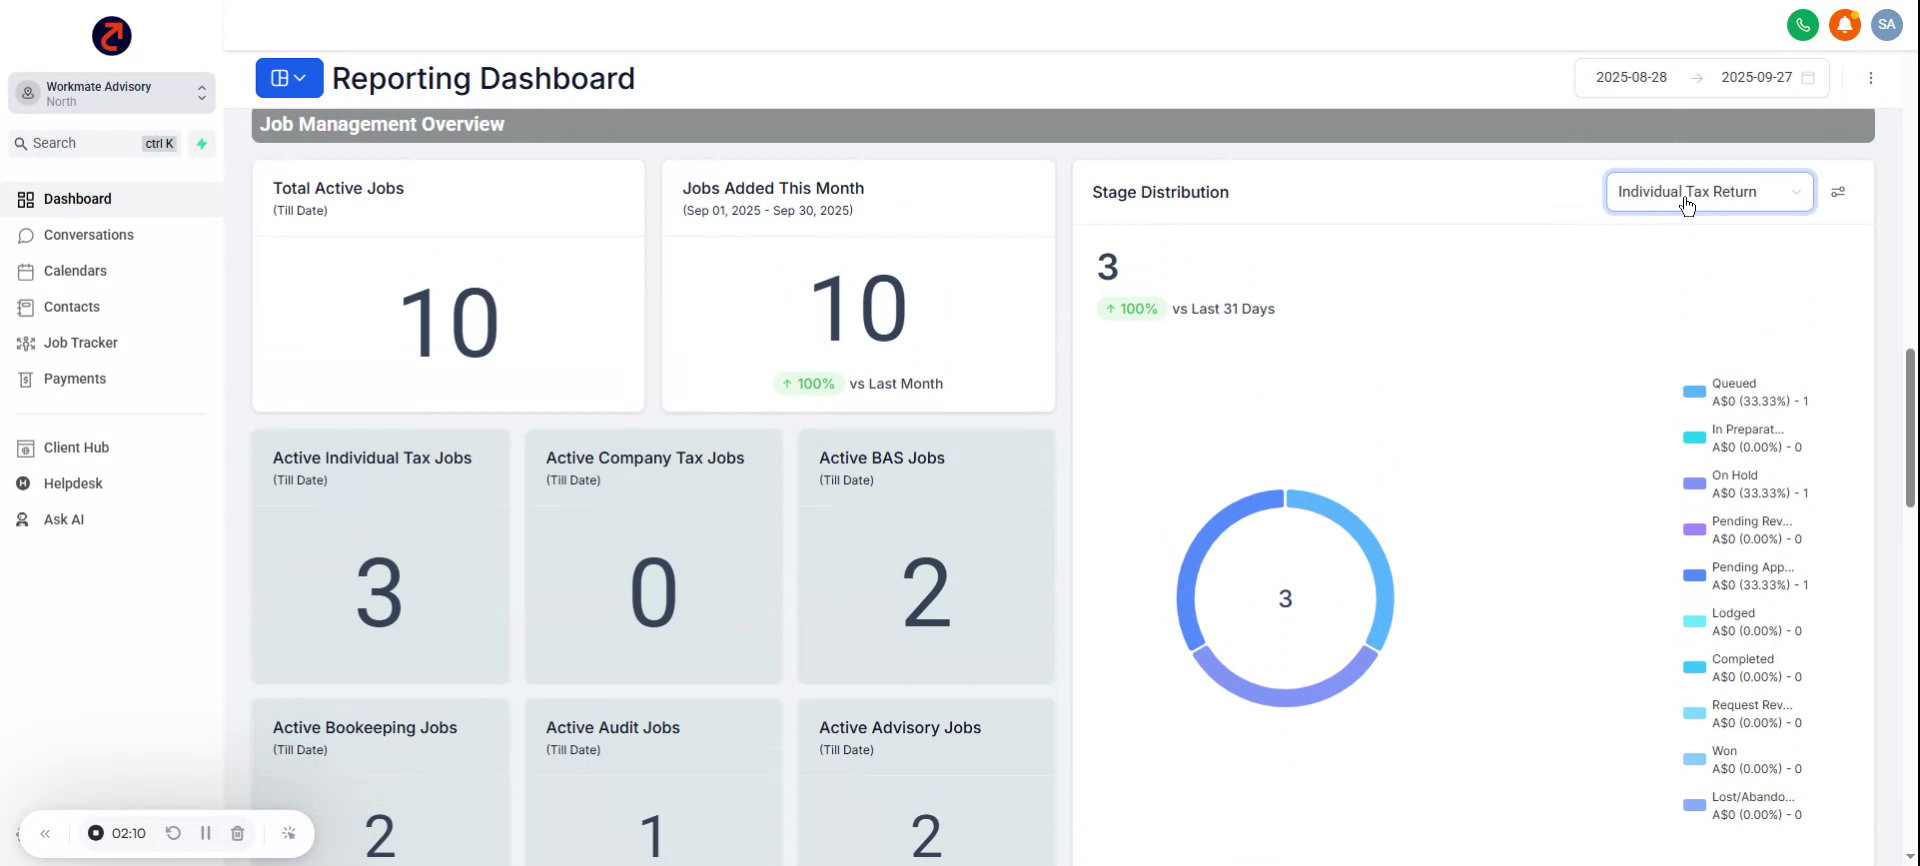Screen dimensions: 1920x866
Task: Pause the screen recording
Action: pyautogui.click(x=205, y=833)
